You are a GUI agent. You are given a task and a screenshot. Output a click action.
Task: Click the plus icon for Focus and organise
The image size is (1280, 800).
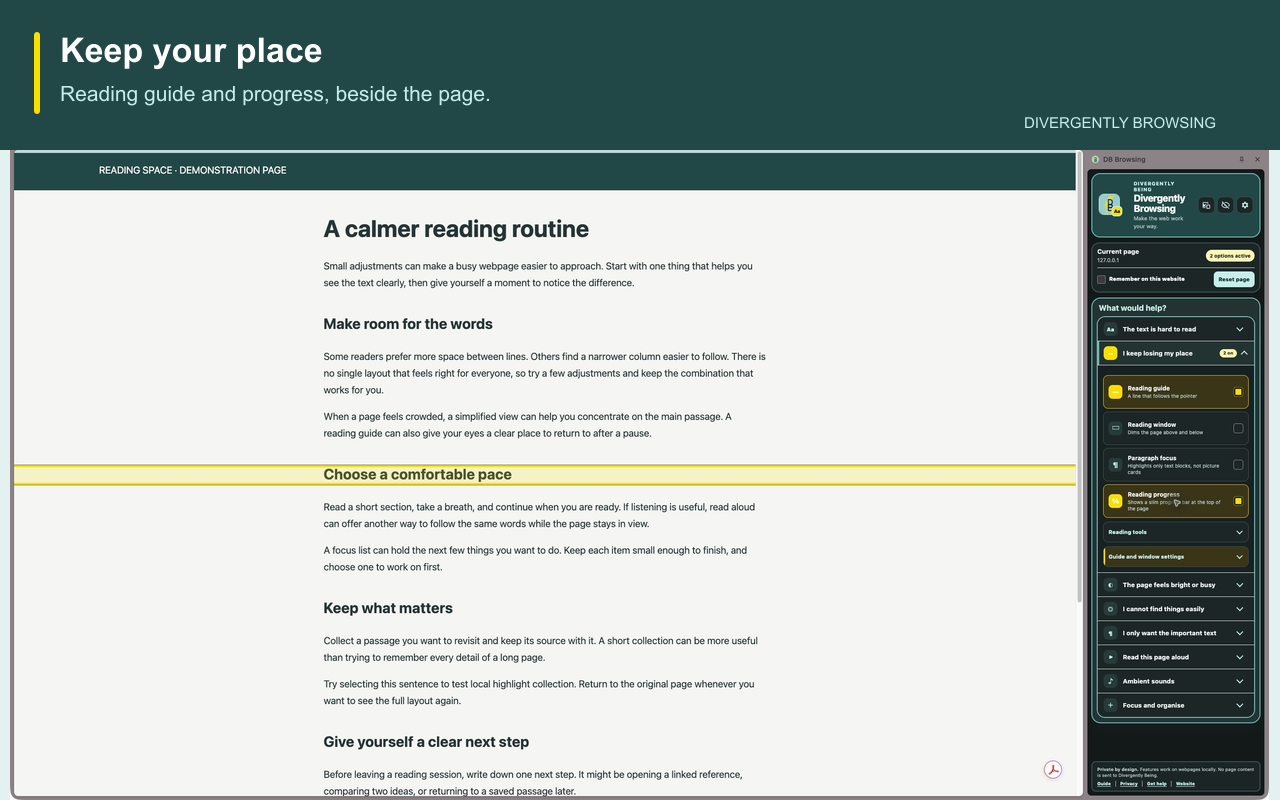[x=1110, y=705]
